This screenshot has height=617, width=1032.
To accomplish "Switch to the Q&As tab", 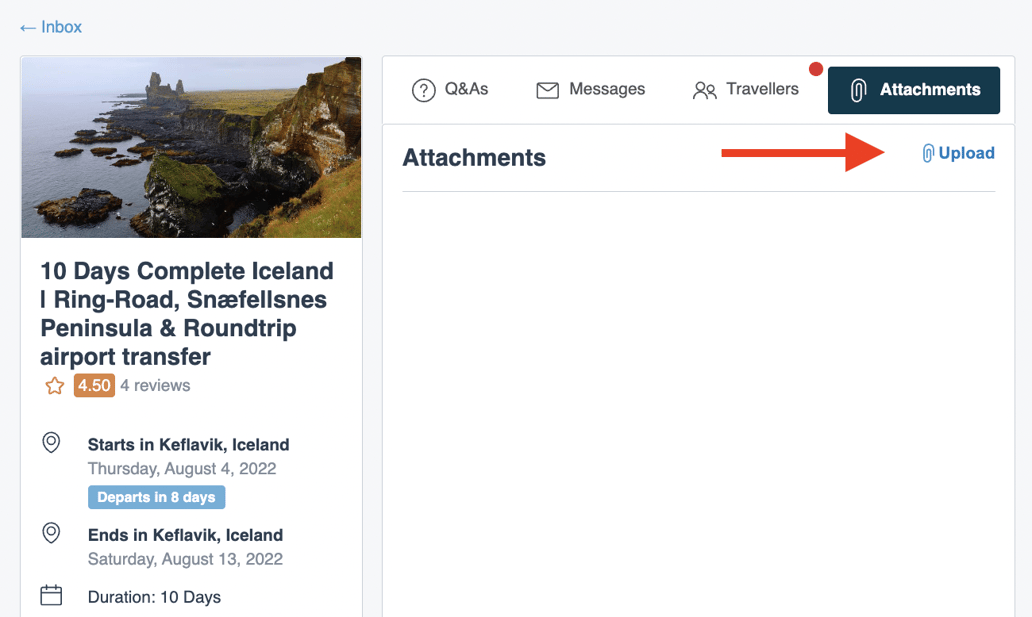I will 450,90.
